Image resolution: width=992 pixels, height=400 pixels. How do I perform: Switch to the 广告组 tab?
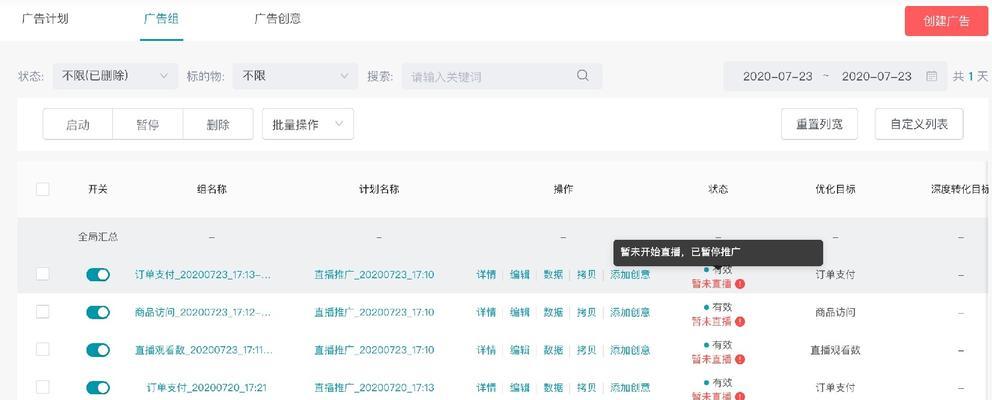pyautogui.click(x=161, y=19)
